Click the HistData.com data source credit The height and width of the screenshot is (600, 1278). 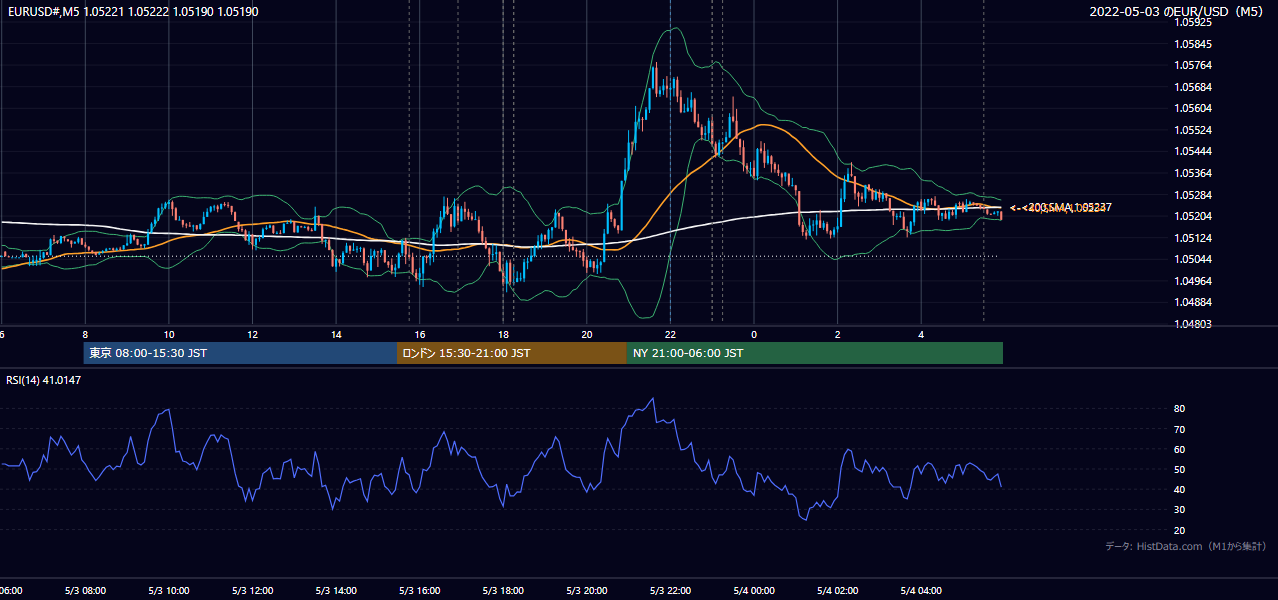[x=1186, y=546]
